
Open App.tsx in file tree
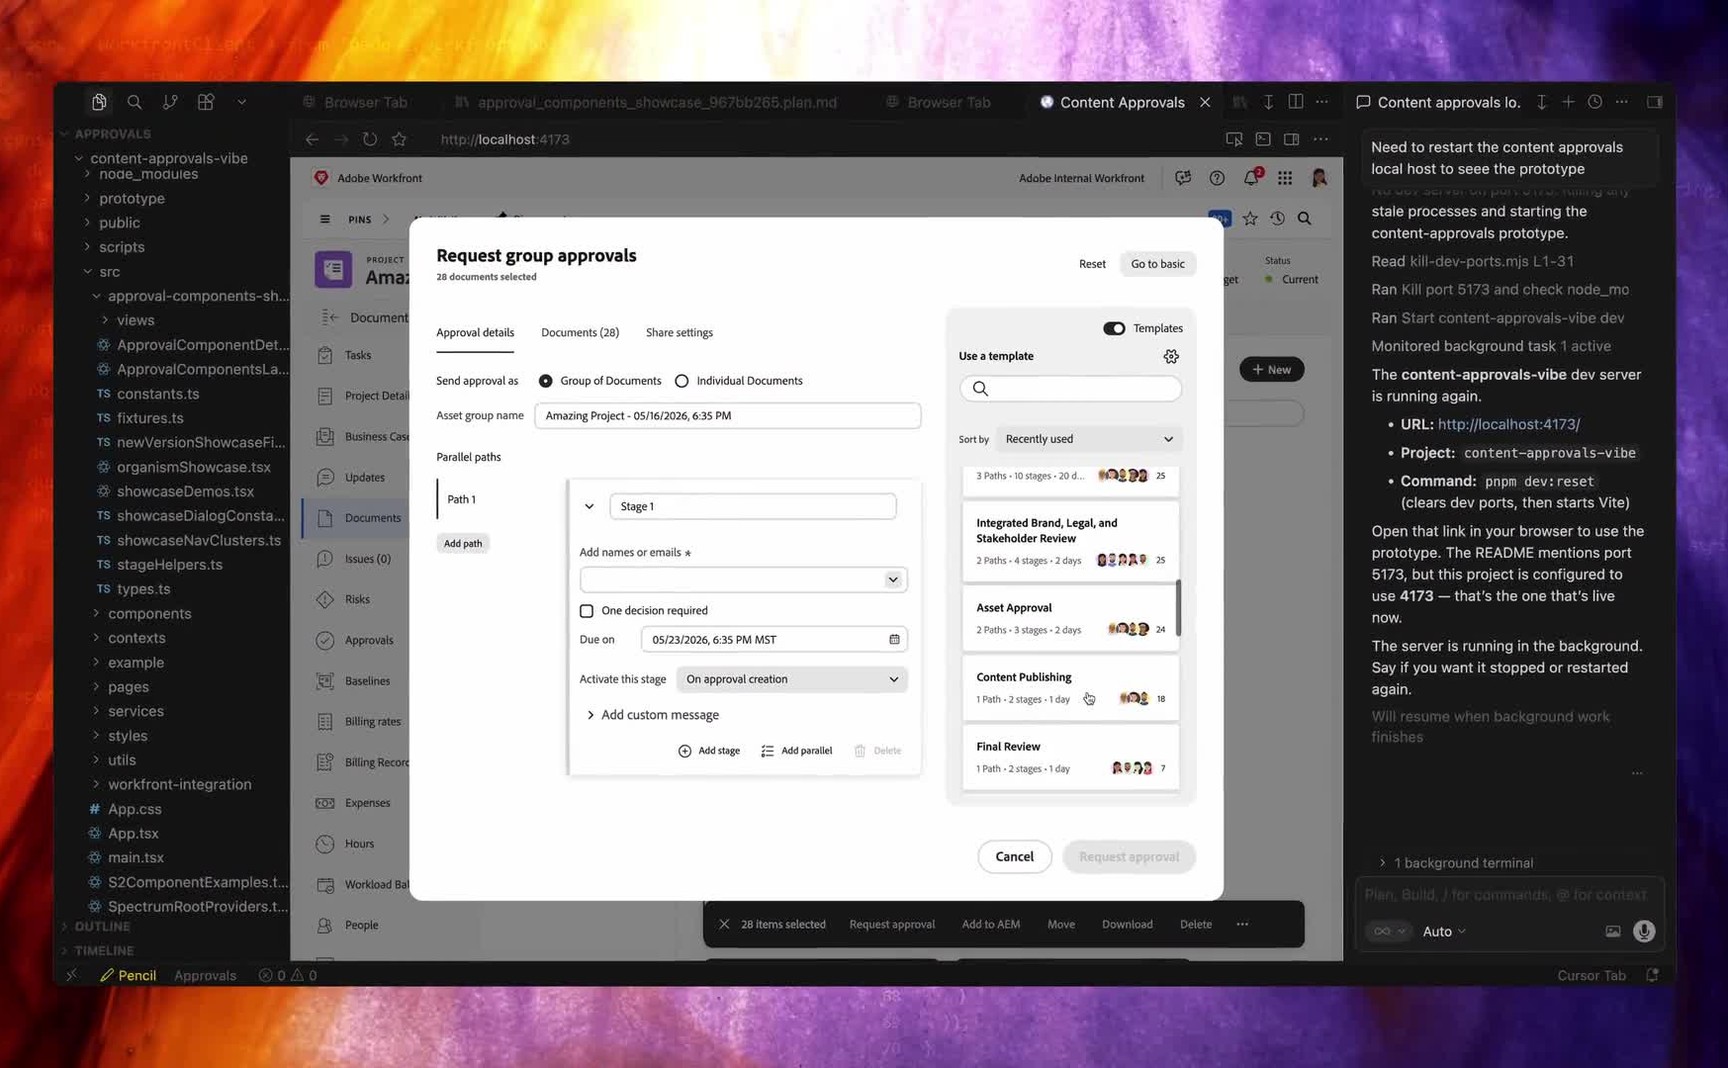[133, 833]
